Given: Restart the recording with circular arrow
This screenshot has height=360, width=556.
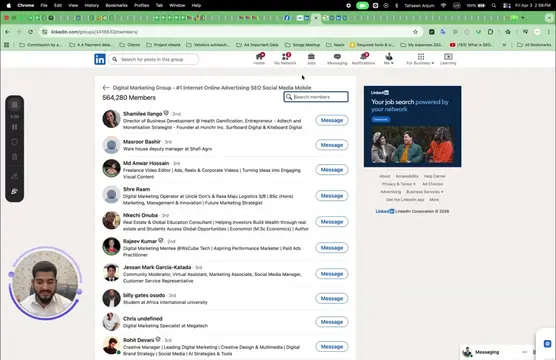Looking at the screenshot, I should [15, 142].
